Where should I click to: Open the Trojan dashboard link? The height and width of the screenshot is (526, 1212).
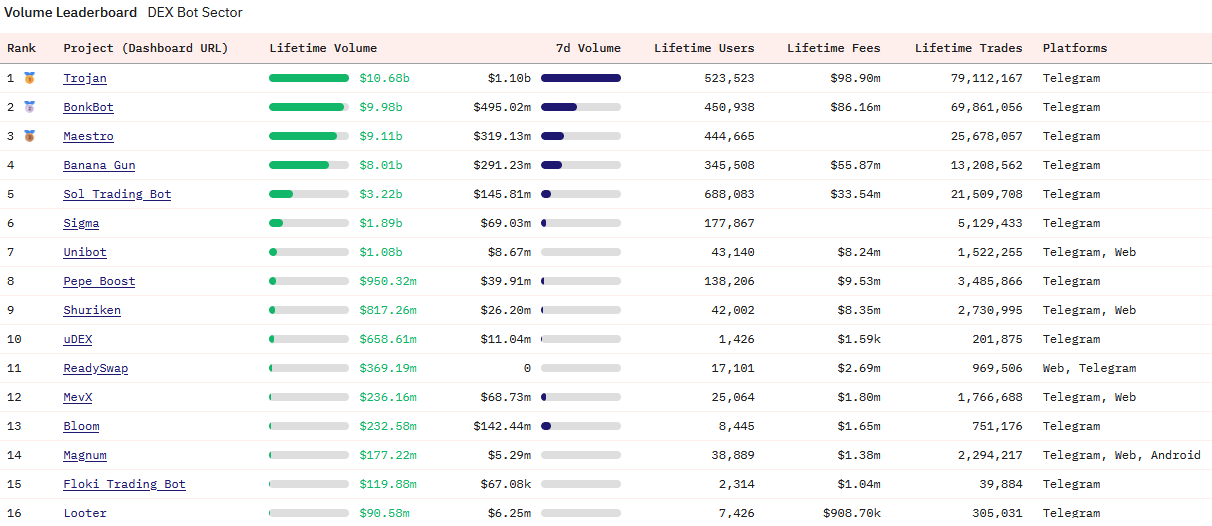tap(85, 78)
